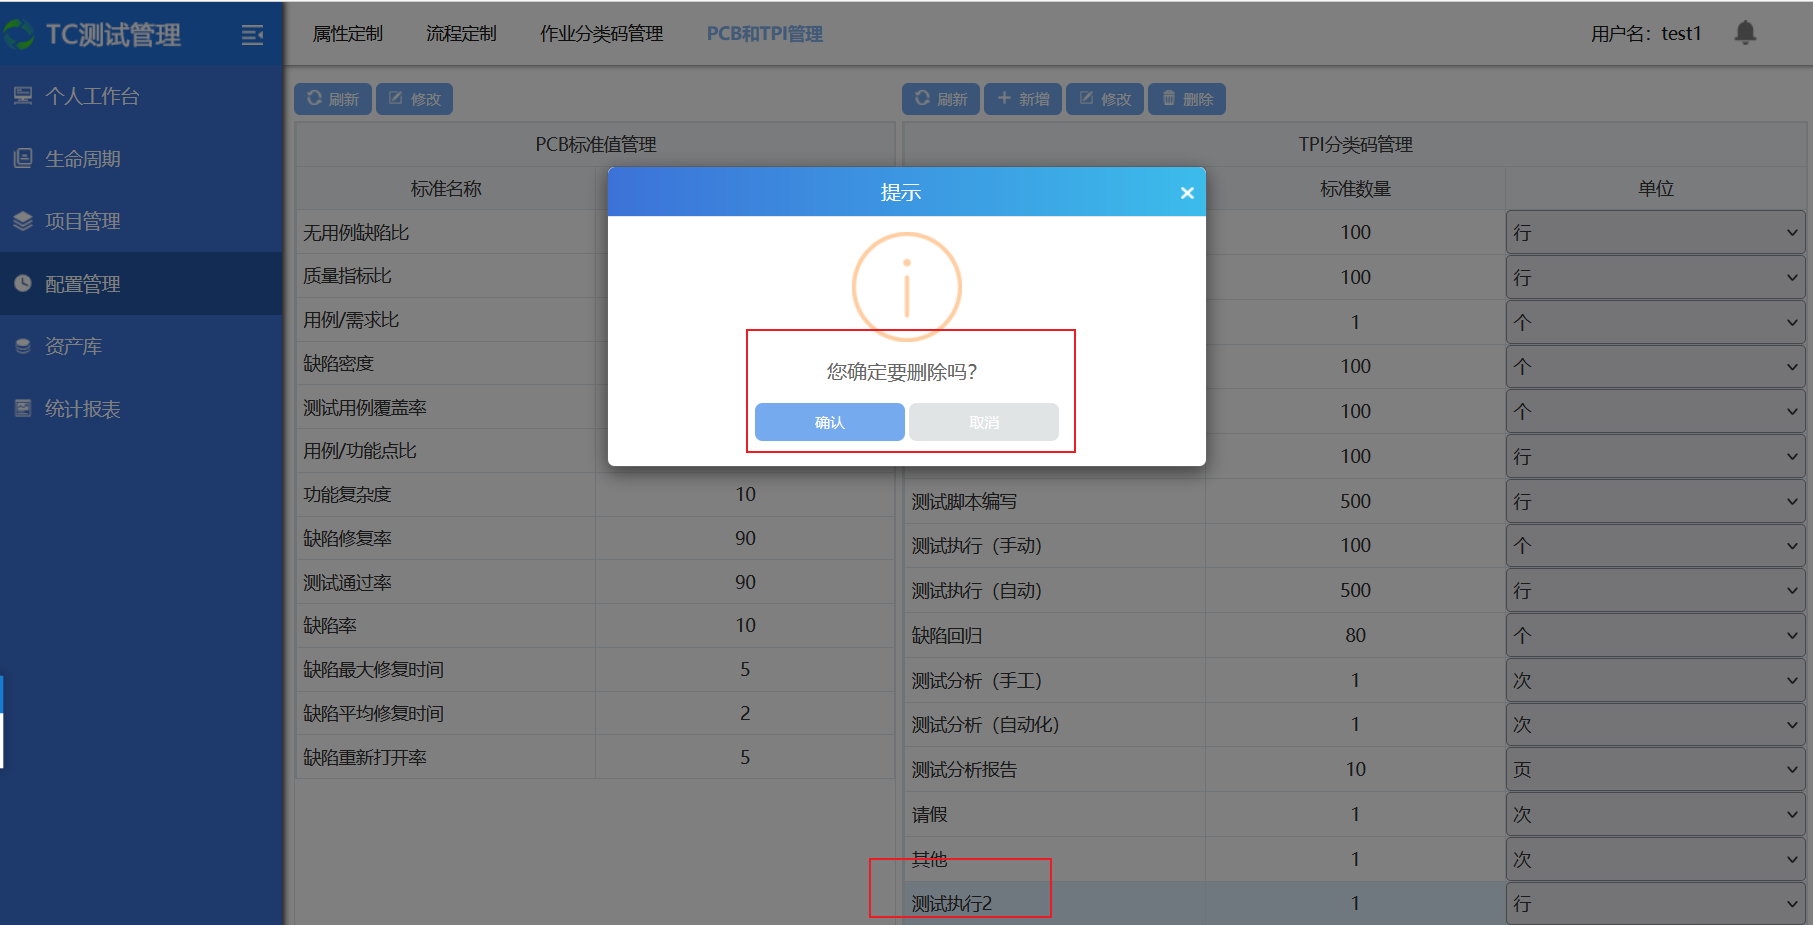The width and height of the screenshot is (1813, 925).
Task: Open 统计报表 from the sidebar
Action: 82,409
